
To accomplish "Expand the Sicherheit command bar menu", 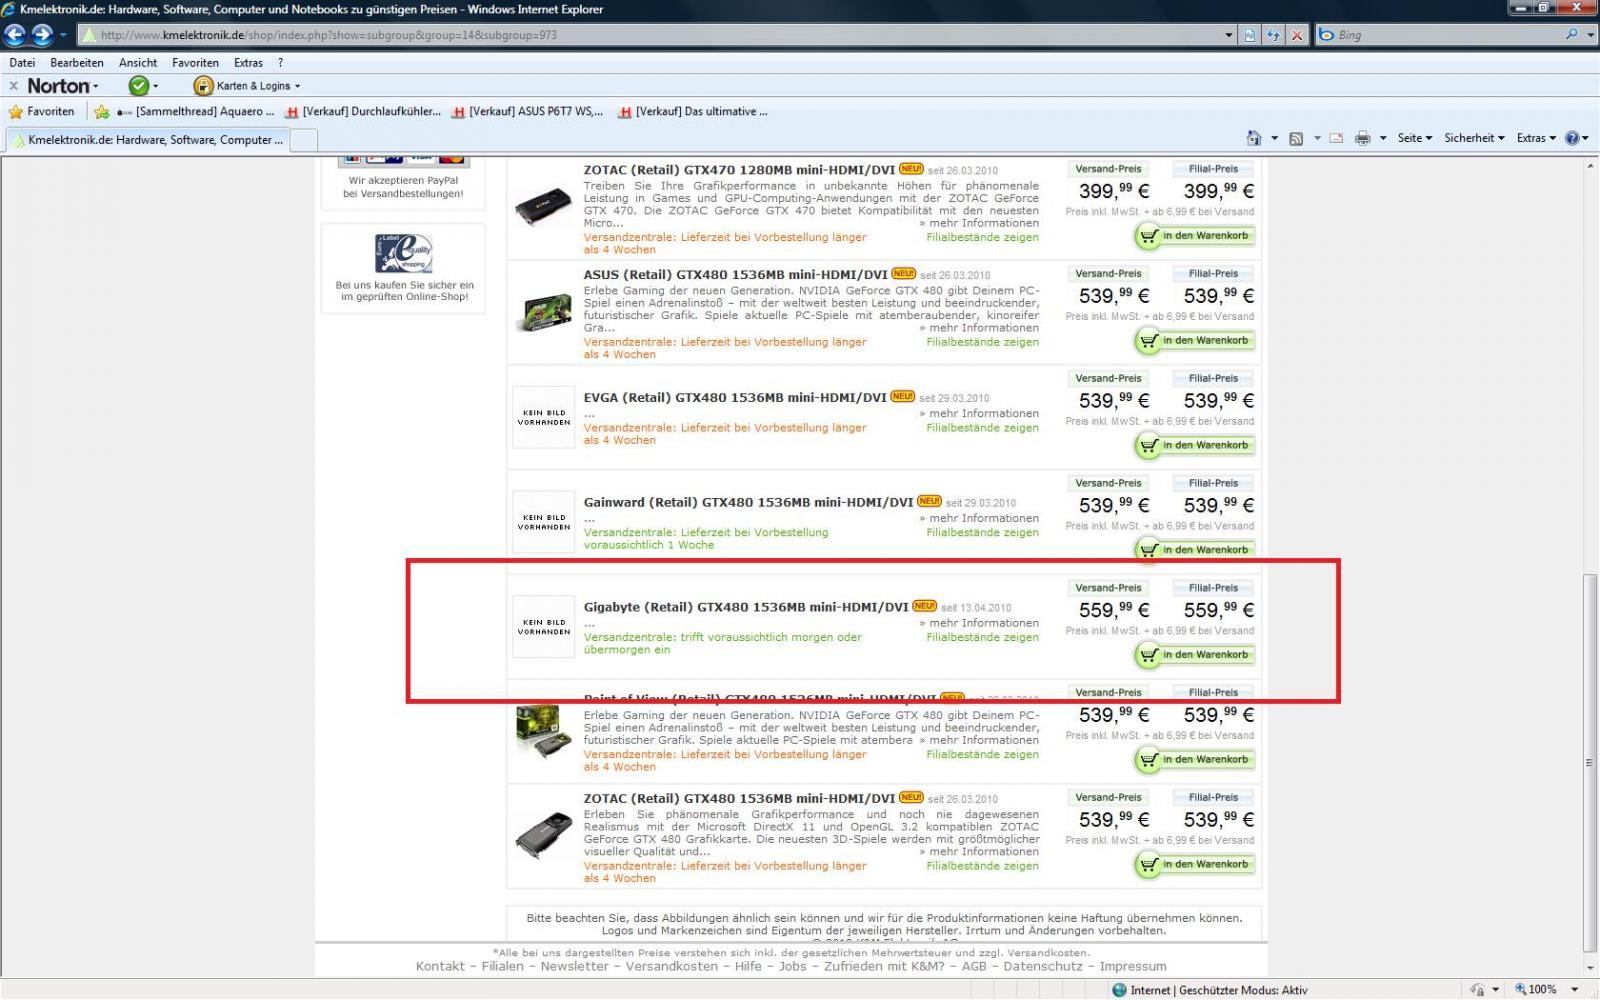I will pyautogui.click(x=1475, y=138).
